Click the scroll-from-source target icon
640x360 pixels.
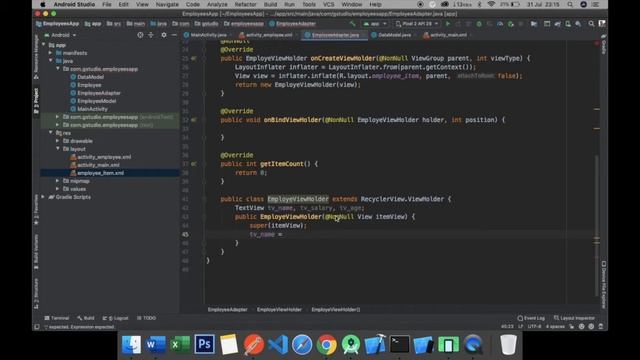point(140,35)
